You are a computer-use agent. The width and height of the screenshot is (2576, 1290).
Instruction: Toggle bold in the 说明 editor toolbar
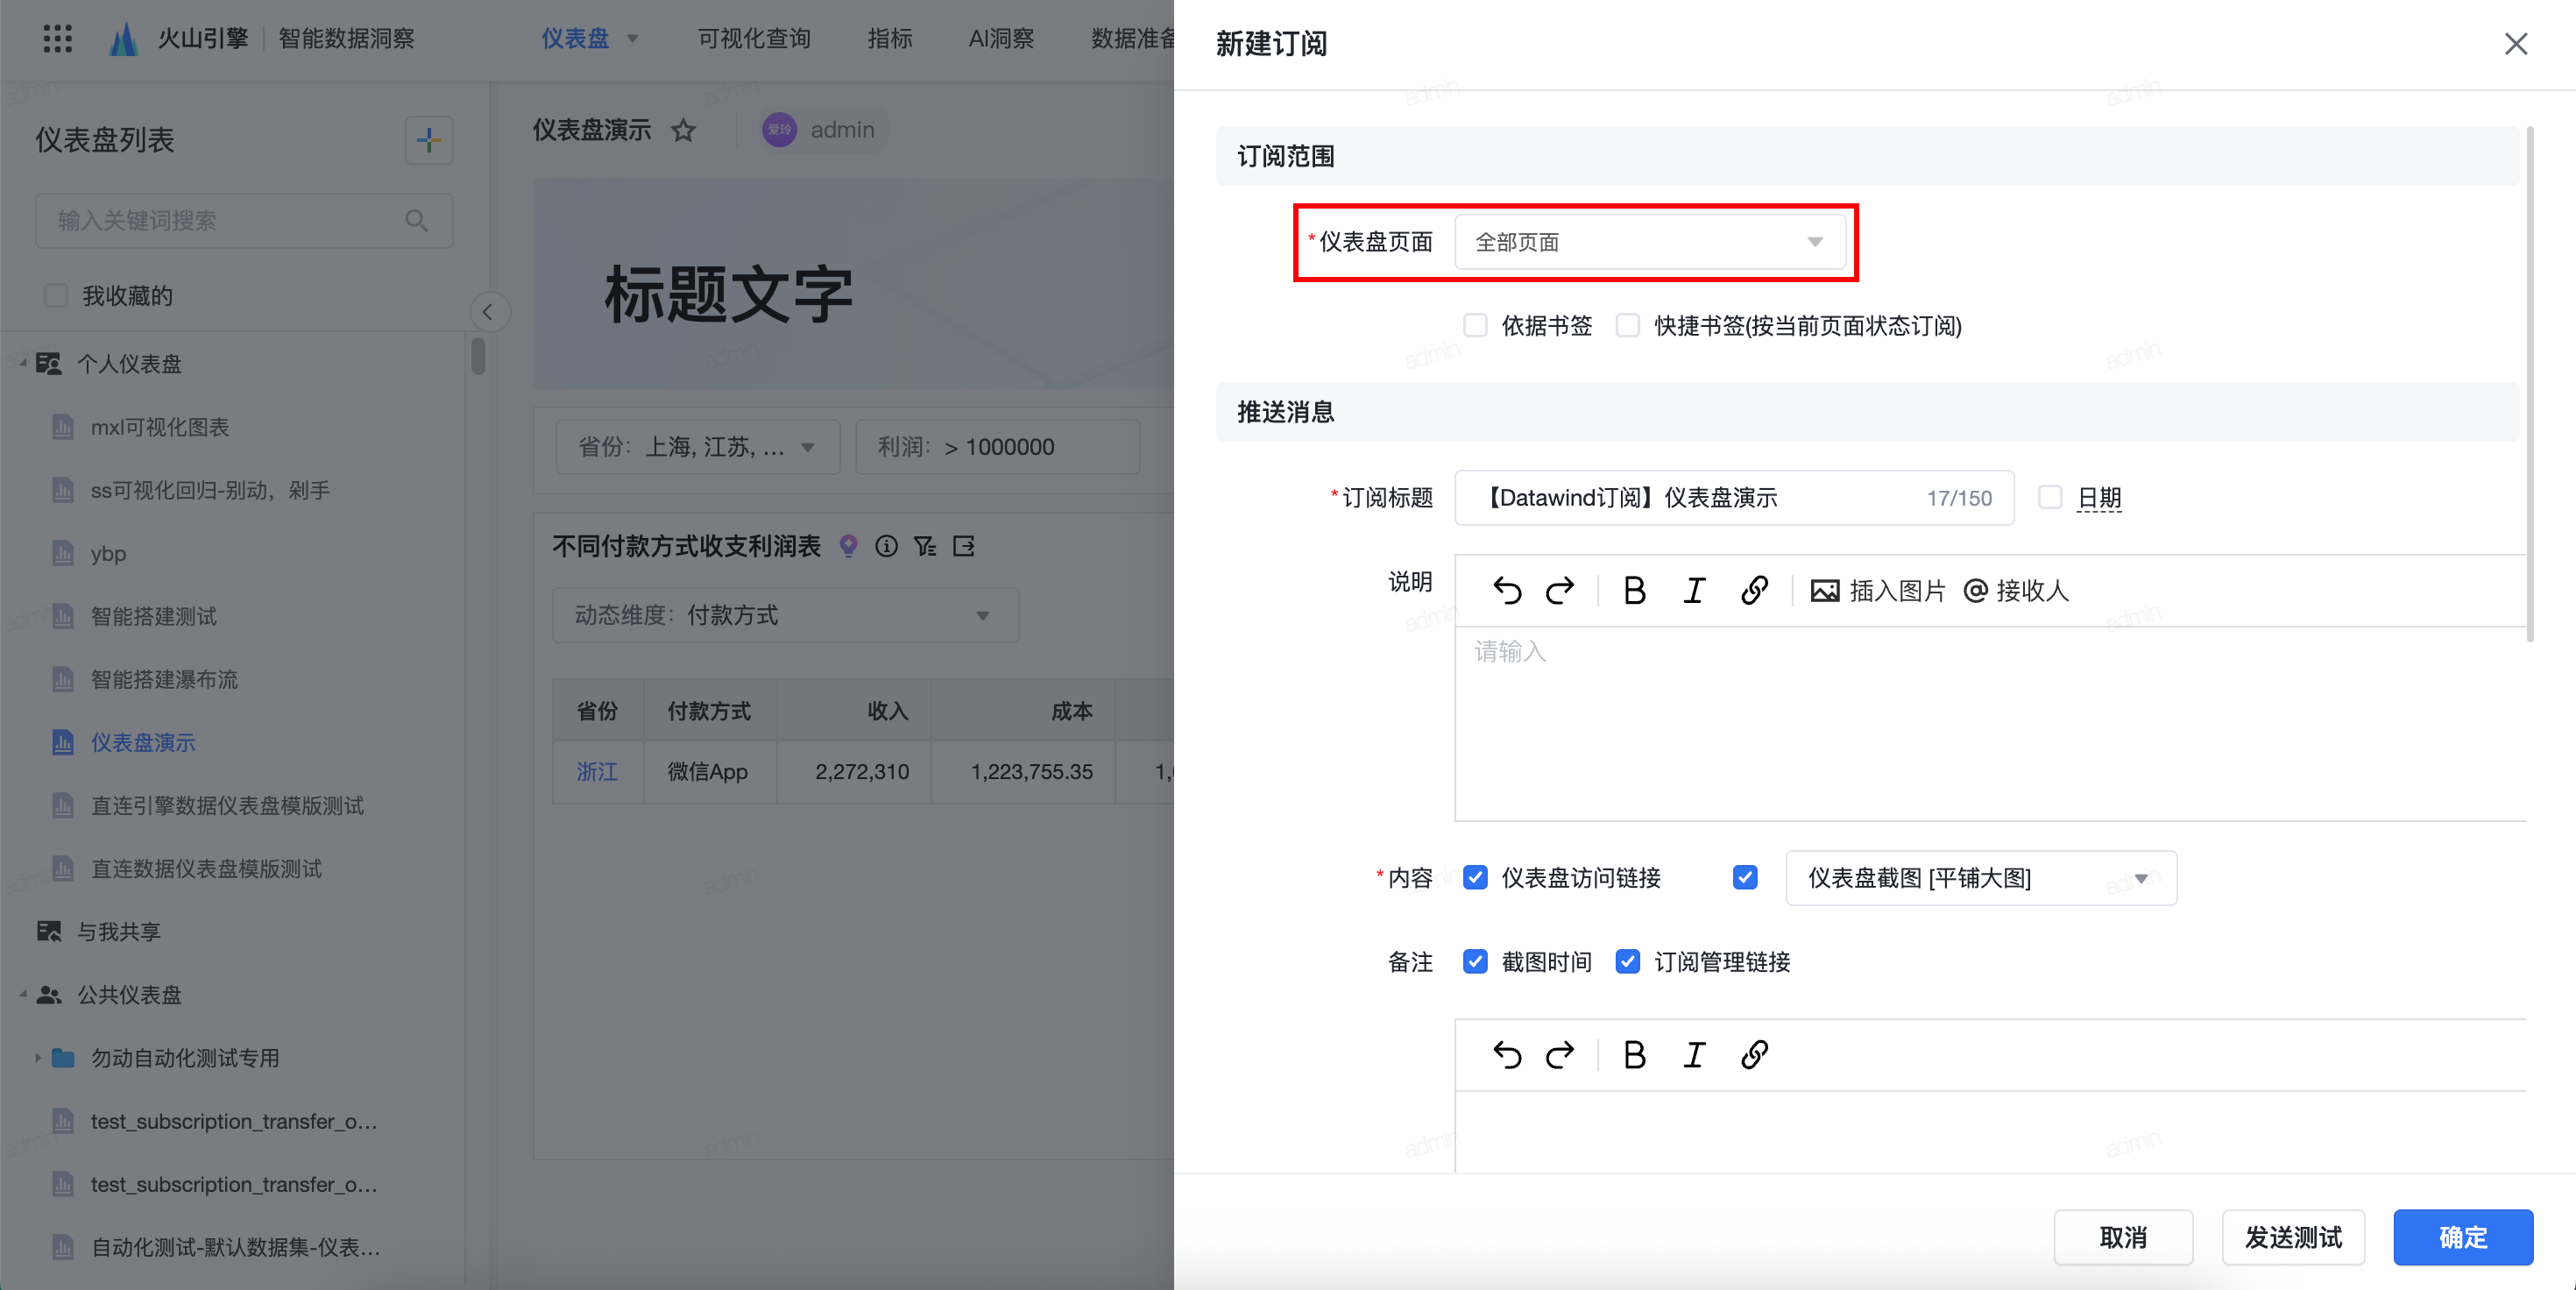click(1634, 591)
